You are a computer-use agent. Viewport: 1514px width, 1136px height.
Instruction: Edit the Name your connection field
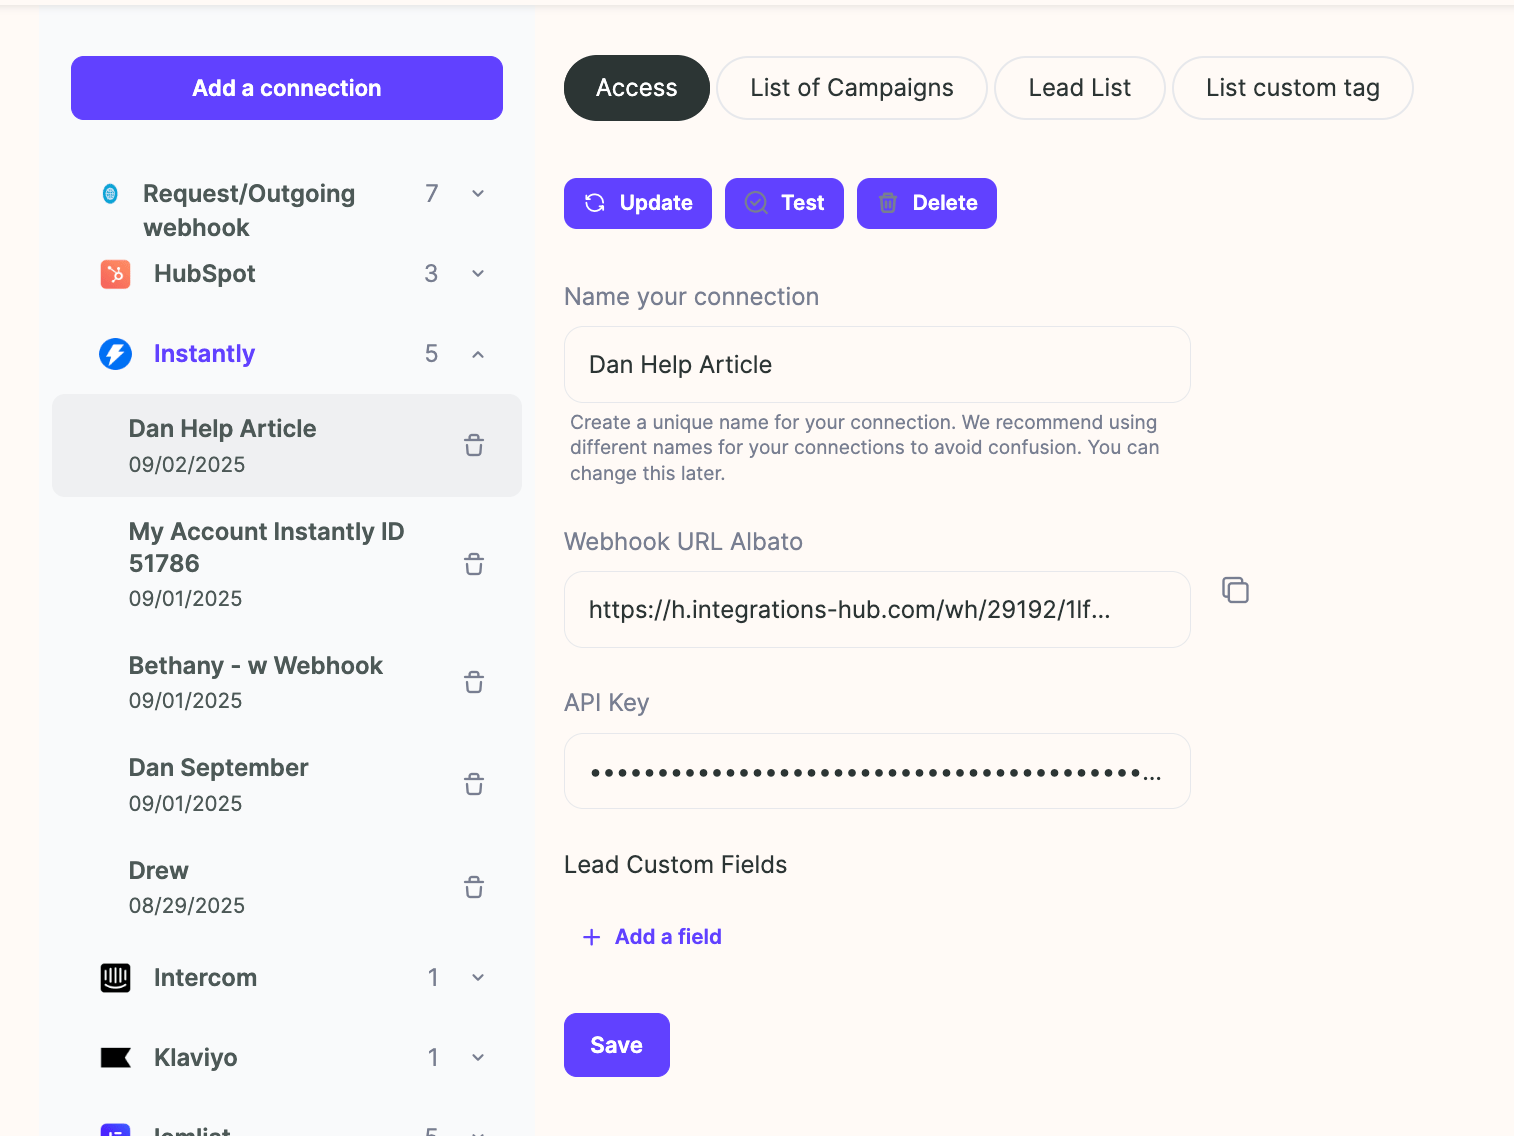pyautogui.click(x=877, y=365)
